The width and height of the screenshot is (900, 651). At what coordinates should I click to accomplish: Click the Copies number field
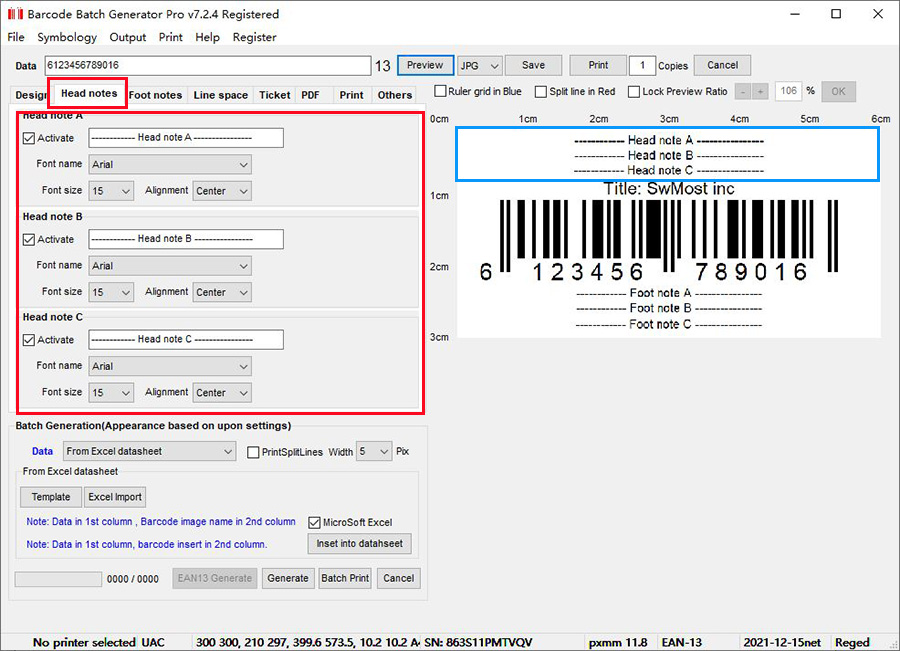pos(642,65)
